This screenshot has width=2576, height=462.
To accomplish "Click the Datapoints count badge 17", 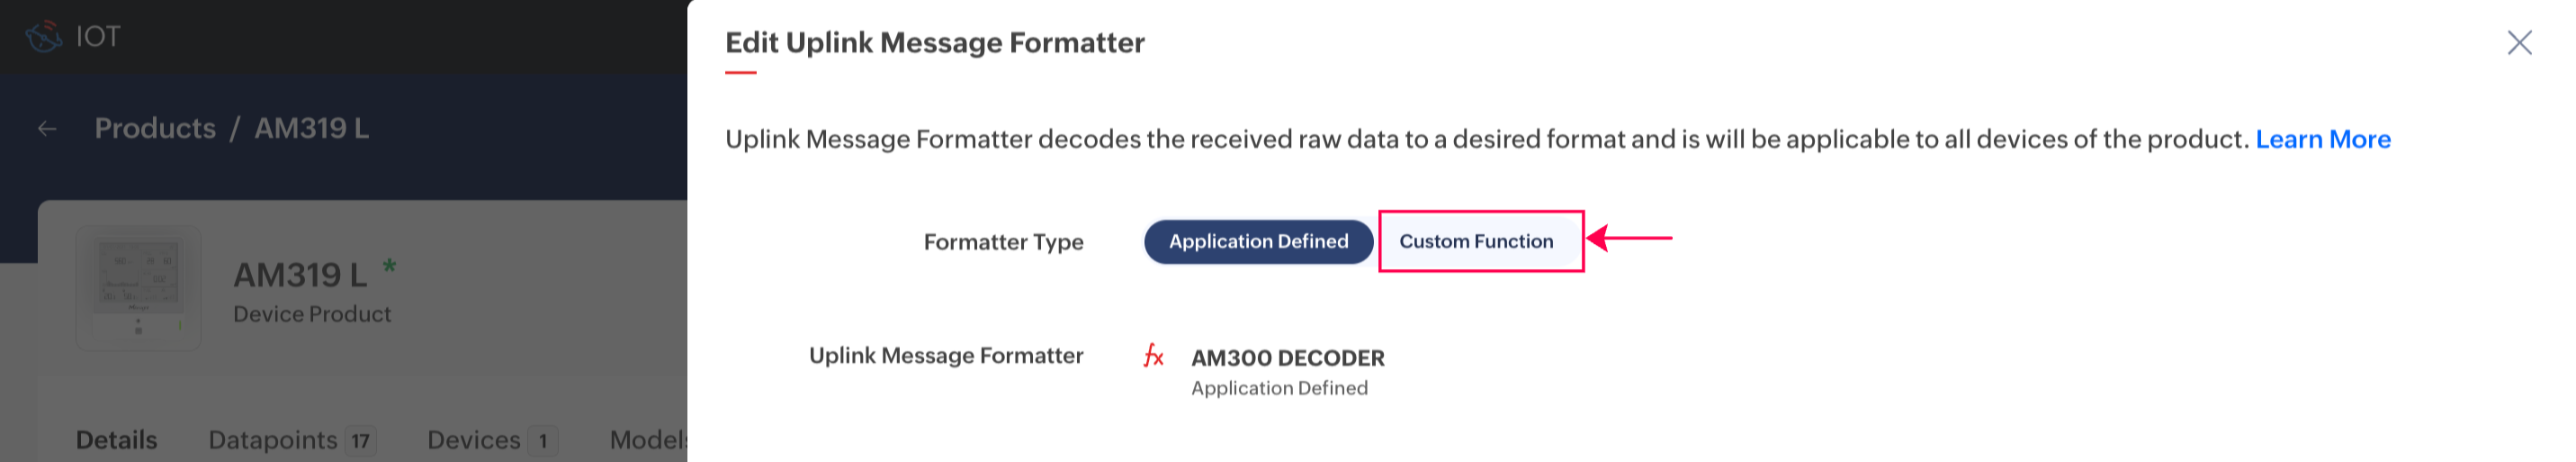I will [361, 441].
